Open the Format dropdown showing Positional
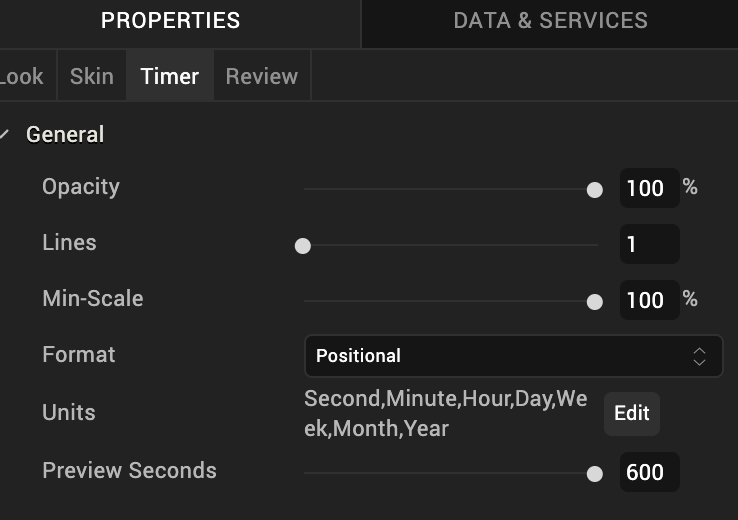 (x=500, y=356)
